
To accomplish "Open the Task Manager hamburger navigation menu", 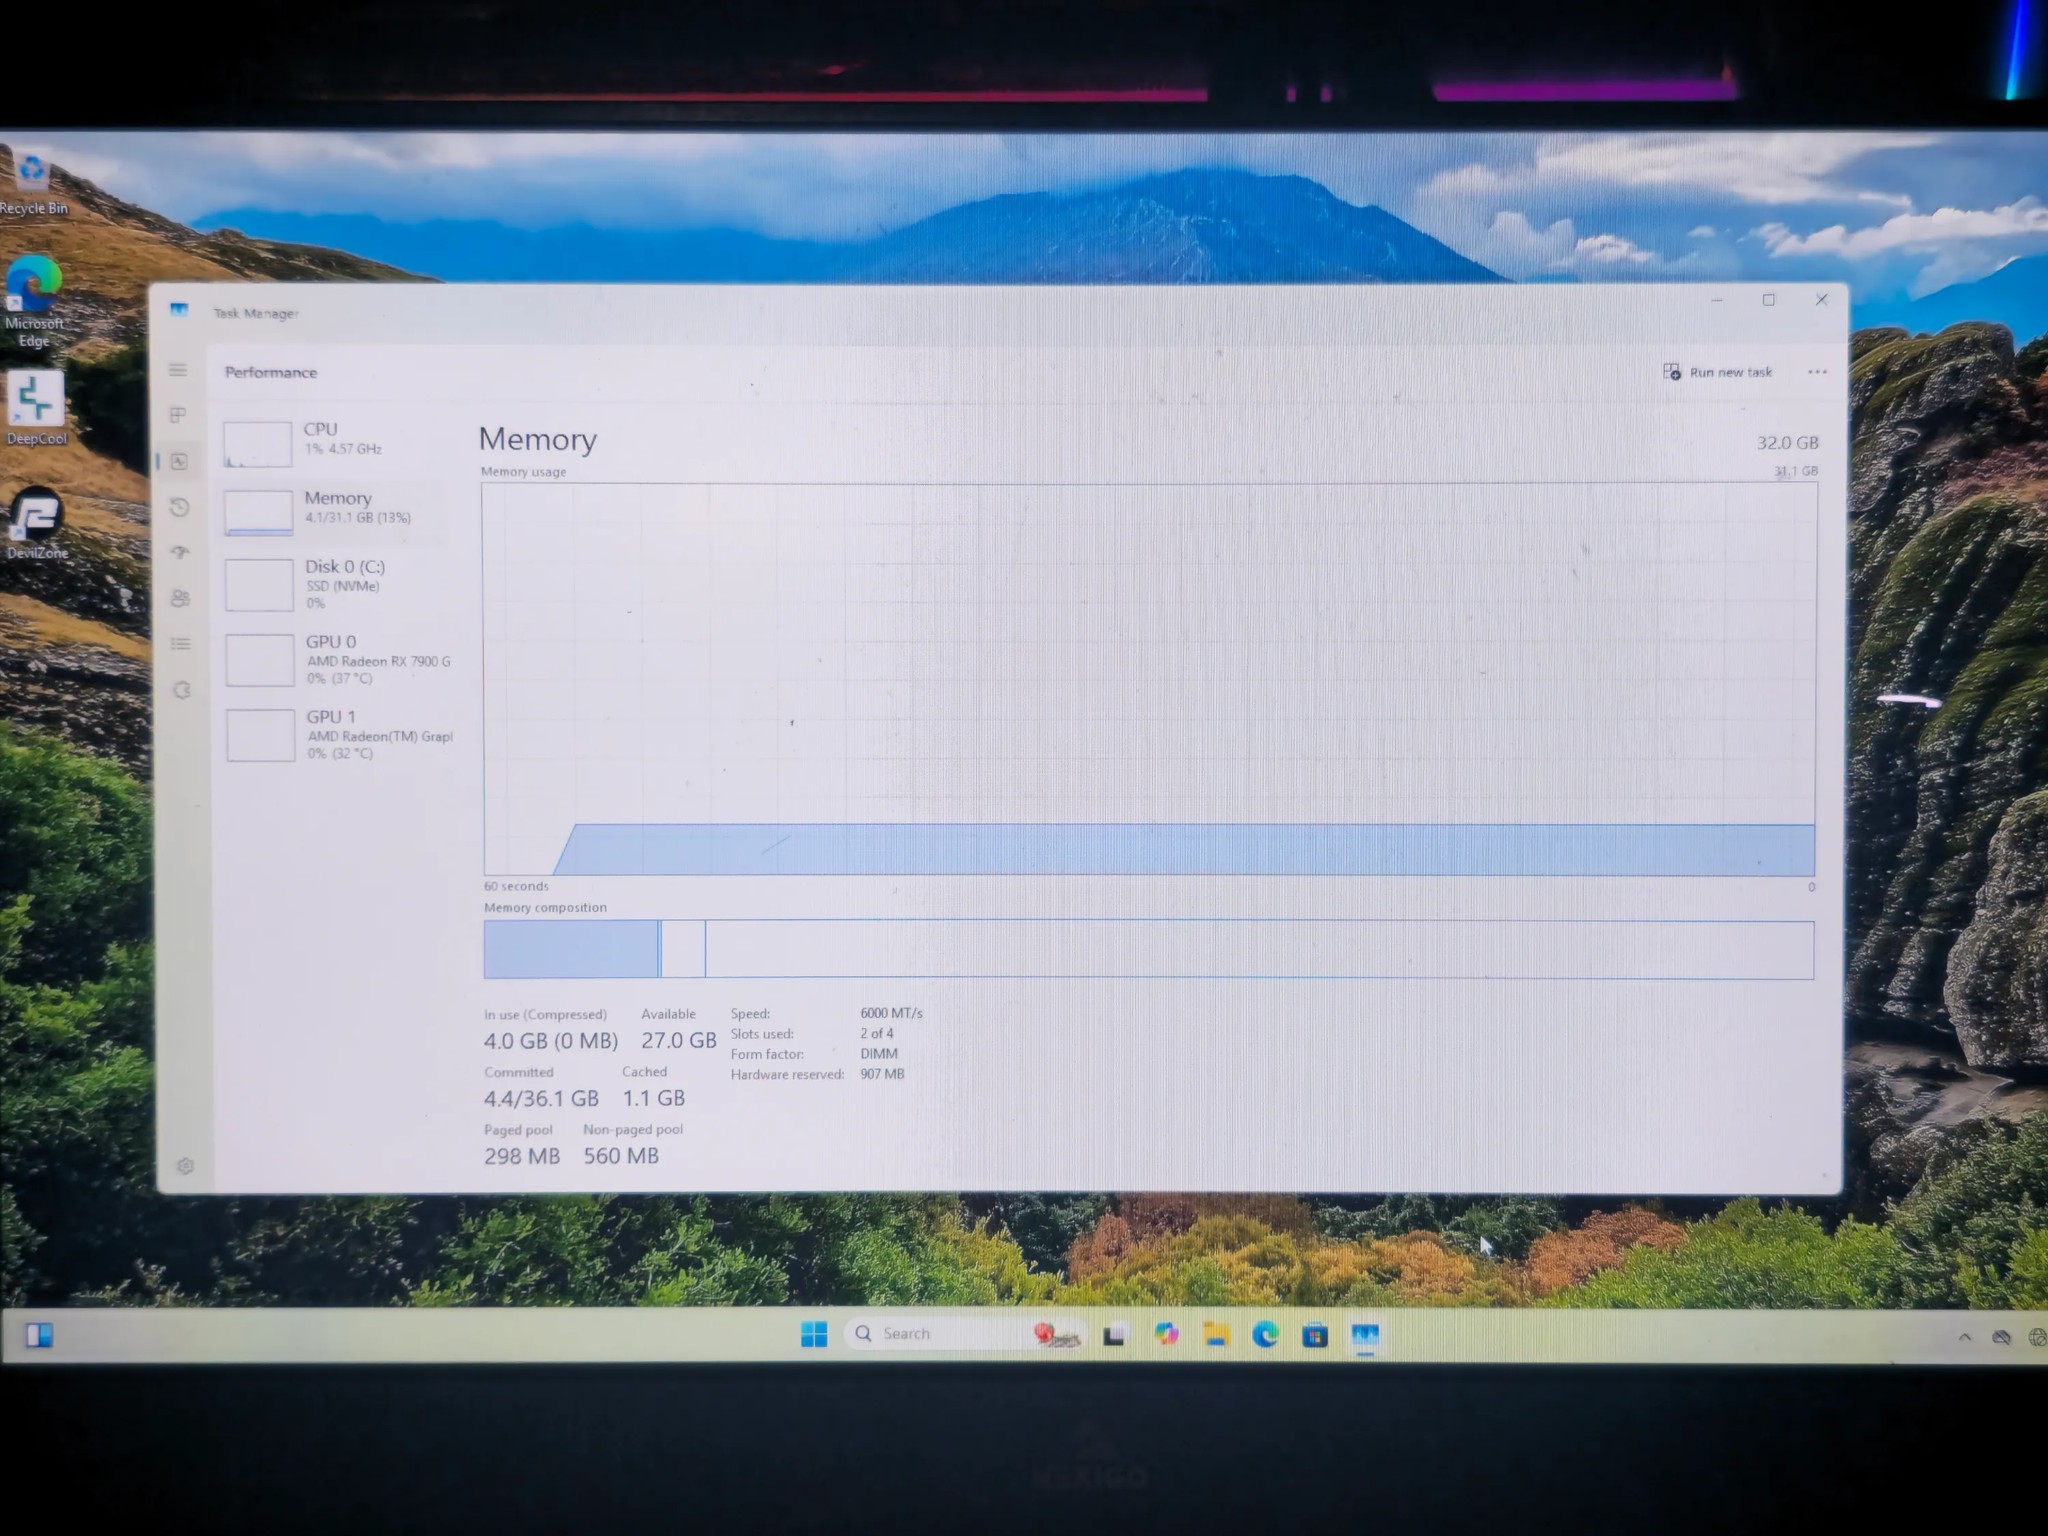I will (x=178, y=370).
